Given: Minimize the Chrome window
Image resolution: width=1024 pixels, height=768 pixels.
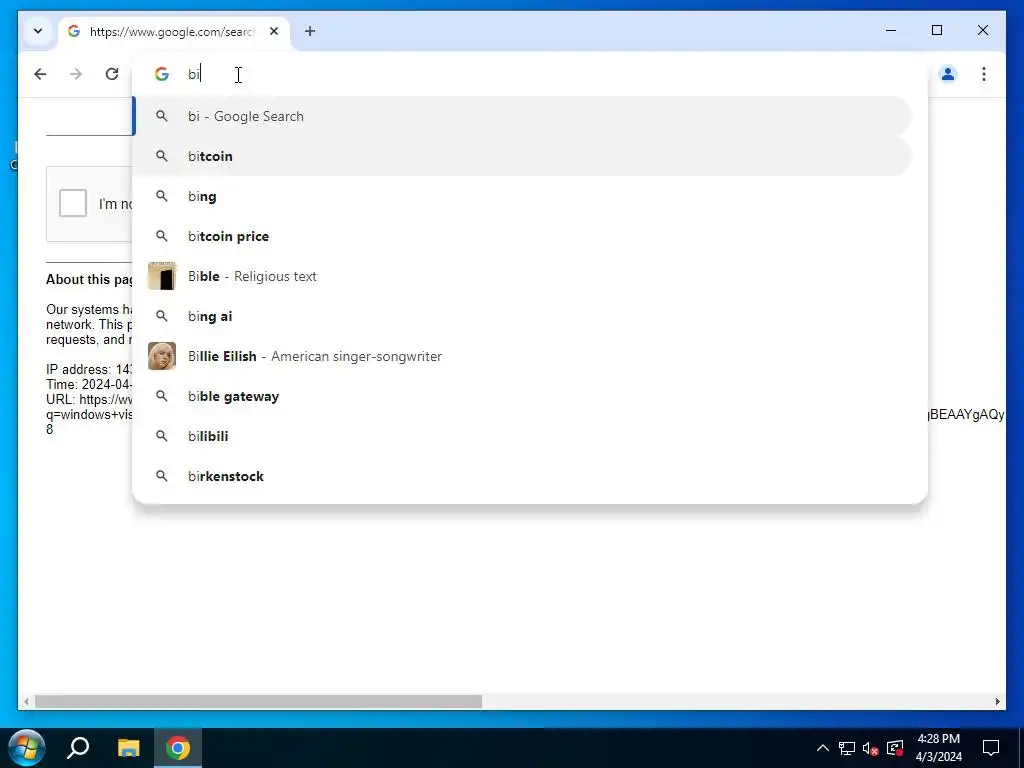Looking at the screenshot, I should (891, 30).
